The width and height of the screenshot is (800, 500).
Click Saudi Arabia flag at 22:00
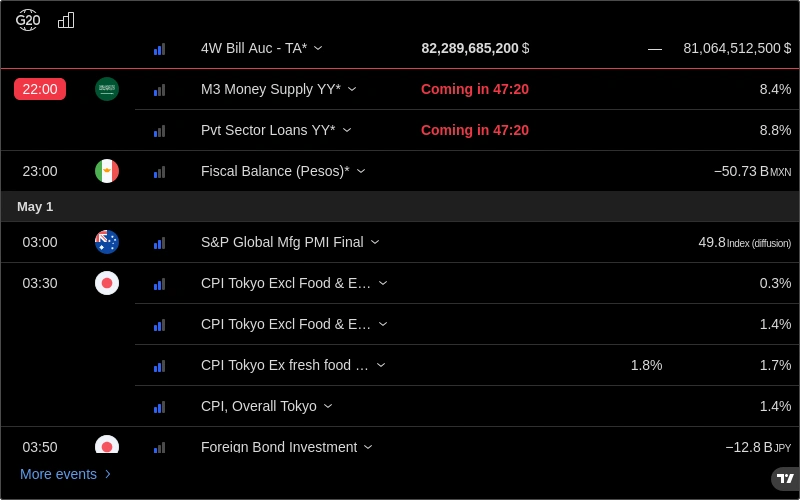(107, 89)
